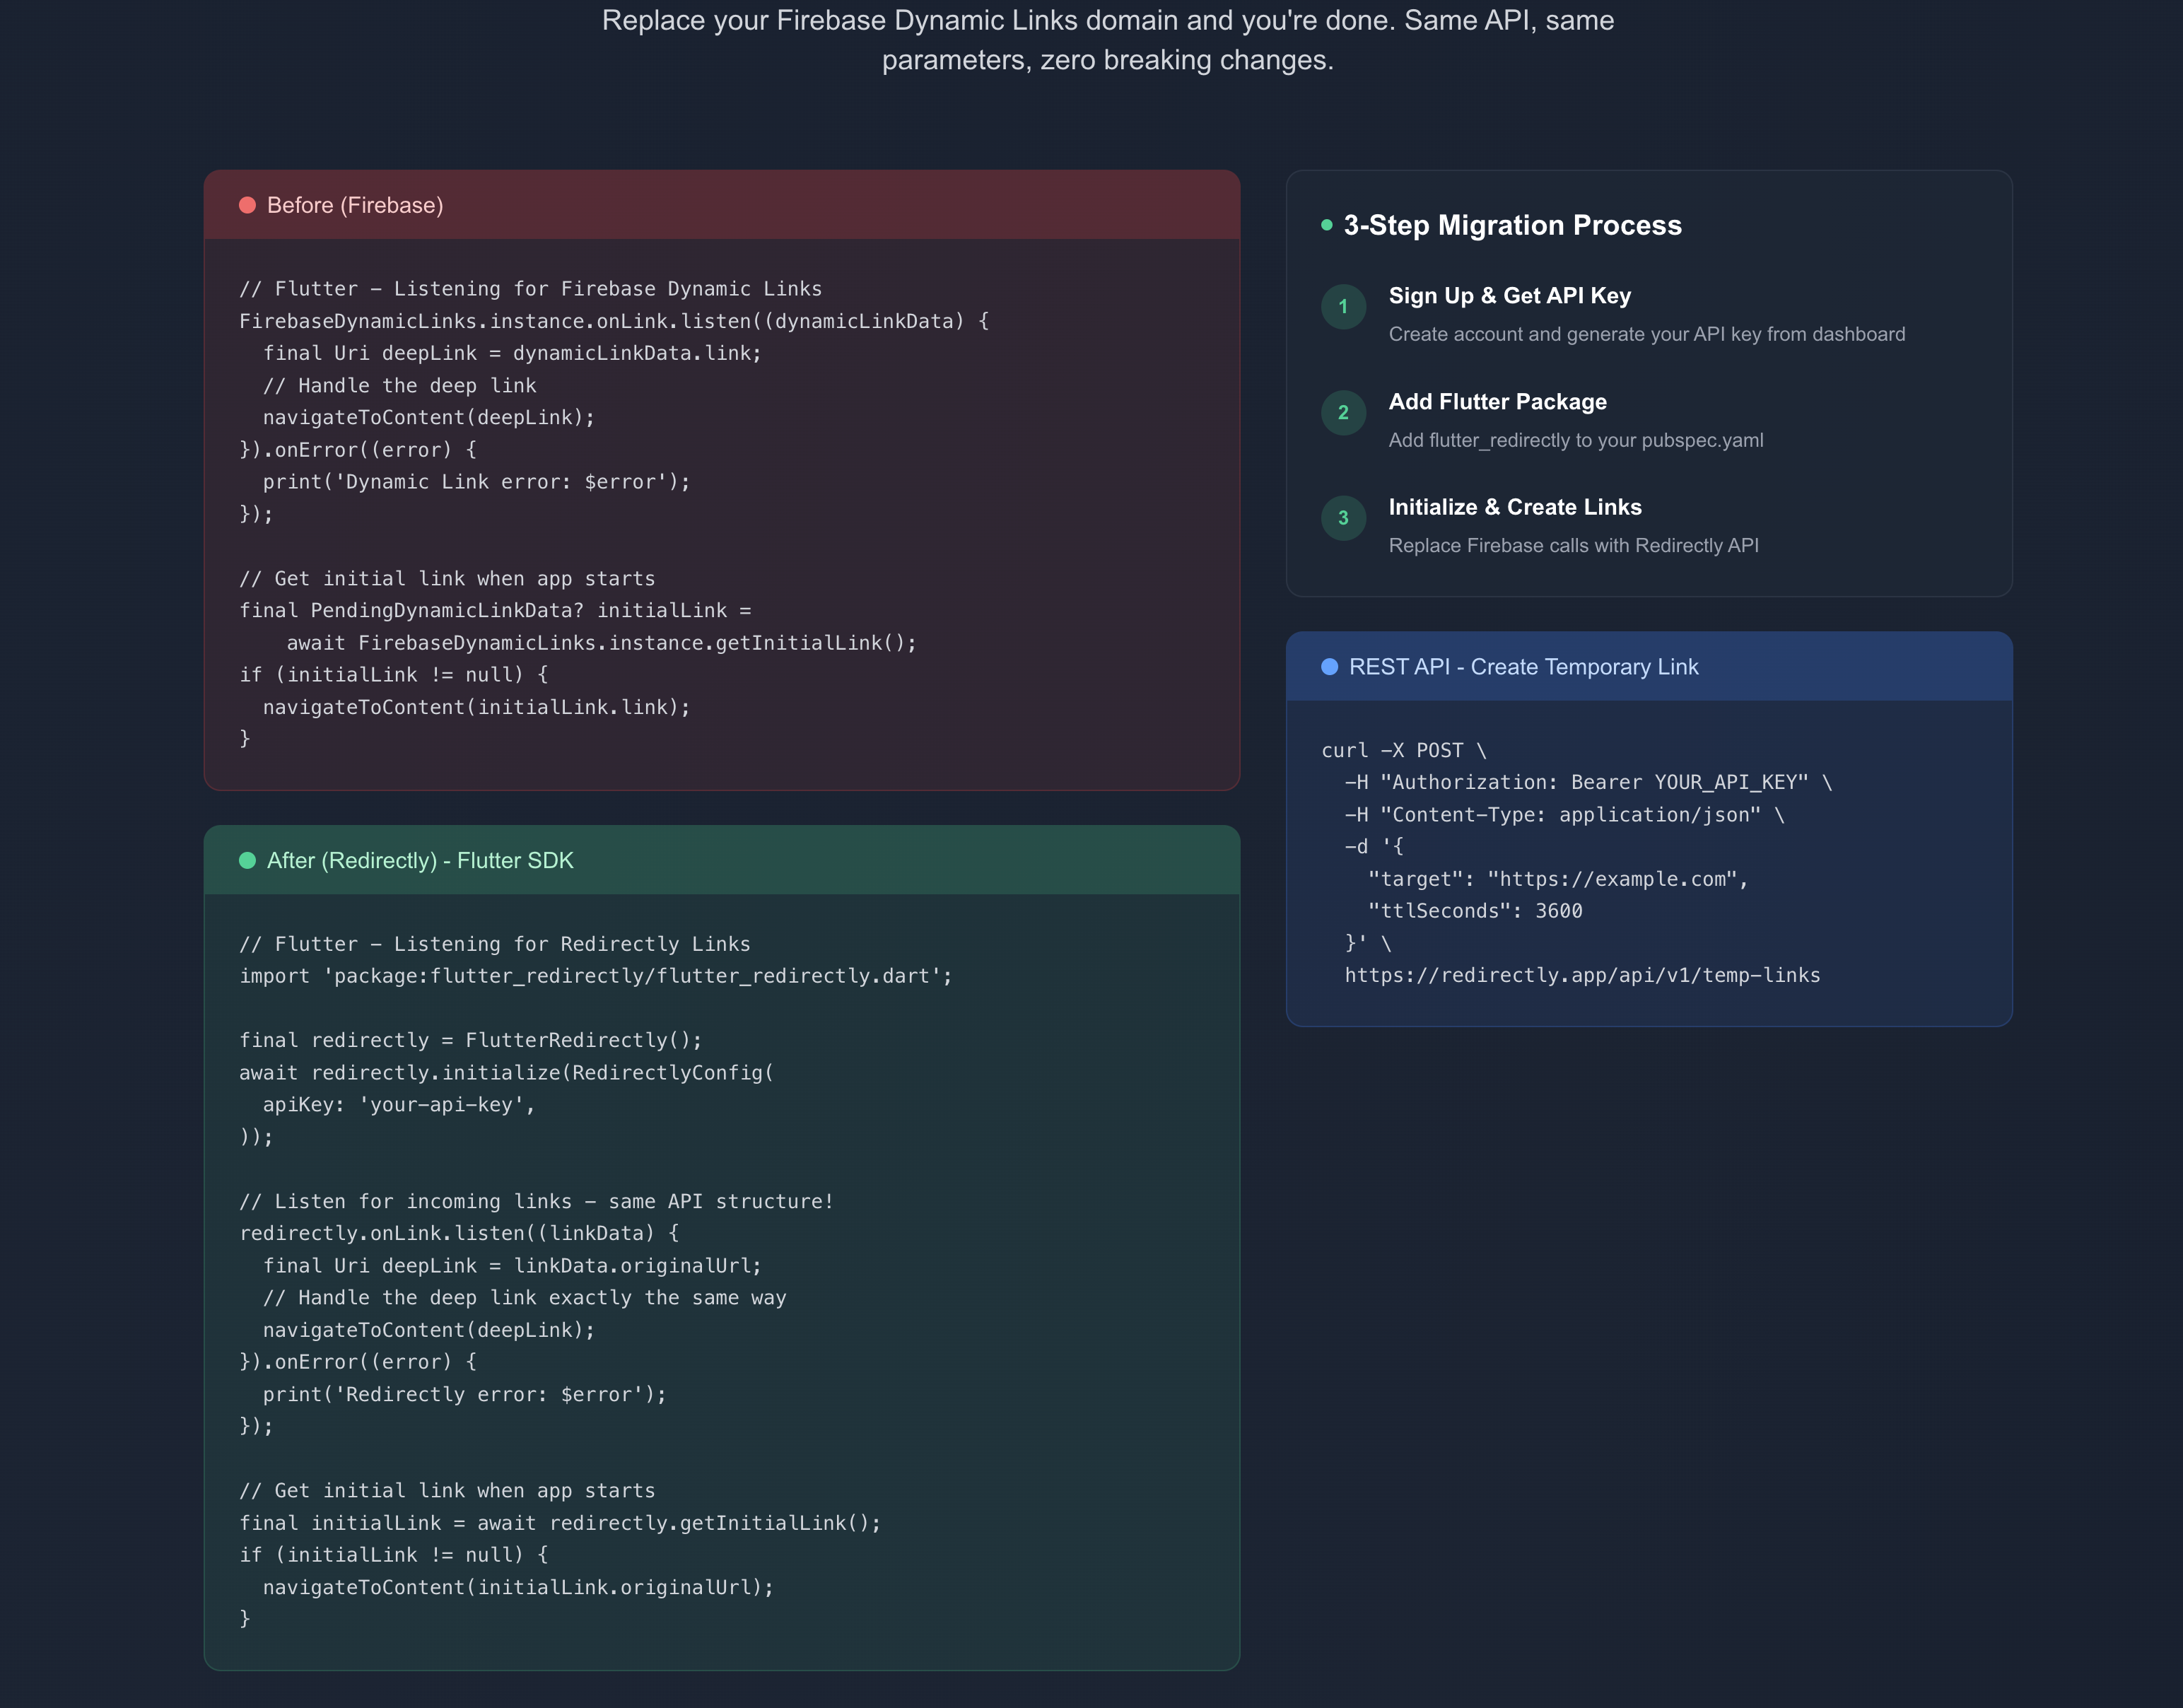Click the blue dot beside REST API header

click(1329, 667)
